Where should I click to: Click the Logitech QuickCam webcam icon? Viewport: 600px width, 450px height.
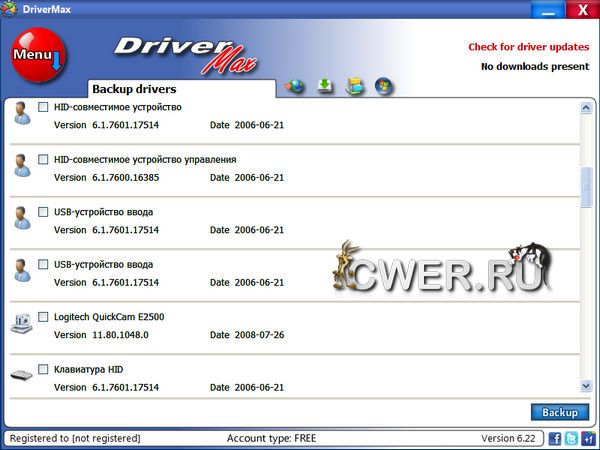tap(21, 323)
